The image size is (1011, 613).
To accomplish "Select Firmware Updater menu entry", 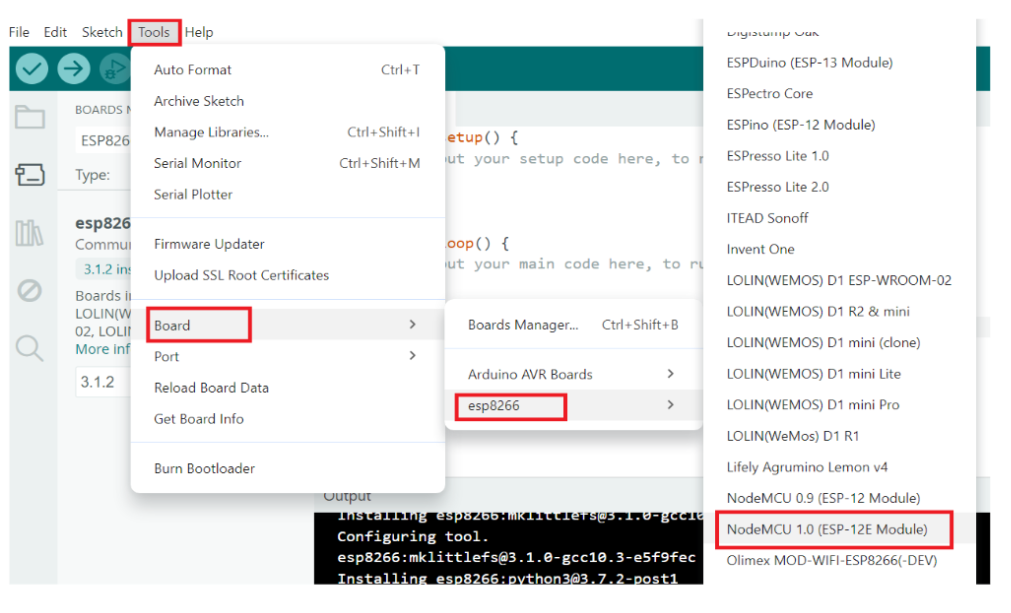I will [288, 244].
